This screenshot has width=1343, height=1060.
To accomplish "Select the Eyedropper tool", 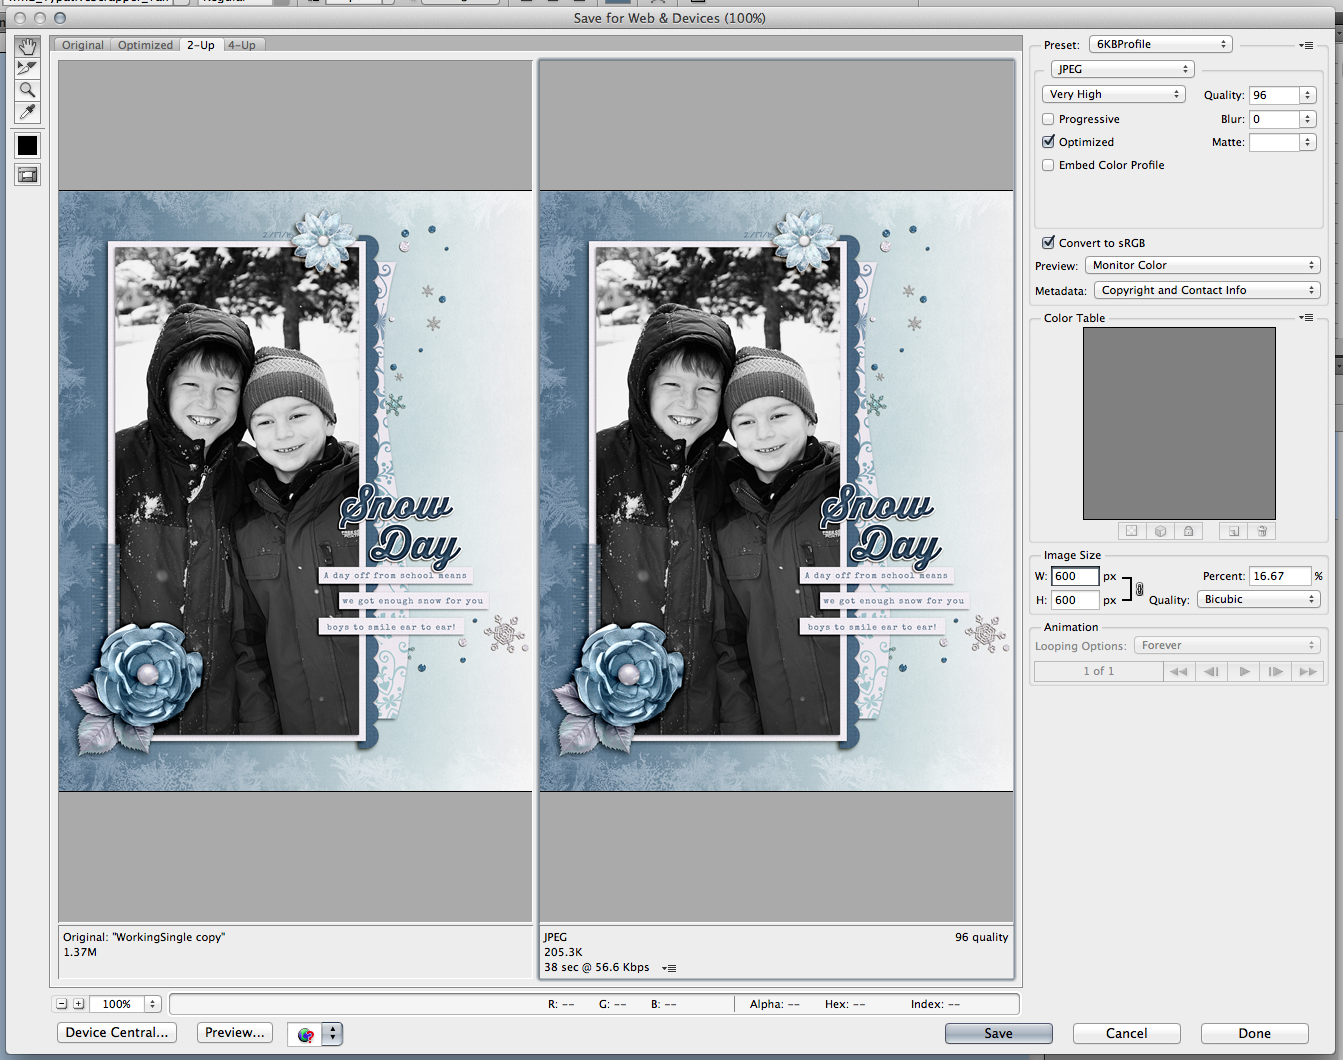I will [27, 112].
